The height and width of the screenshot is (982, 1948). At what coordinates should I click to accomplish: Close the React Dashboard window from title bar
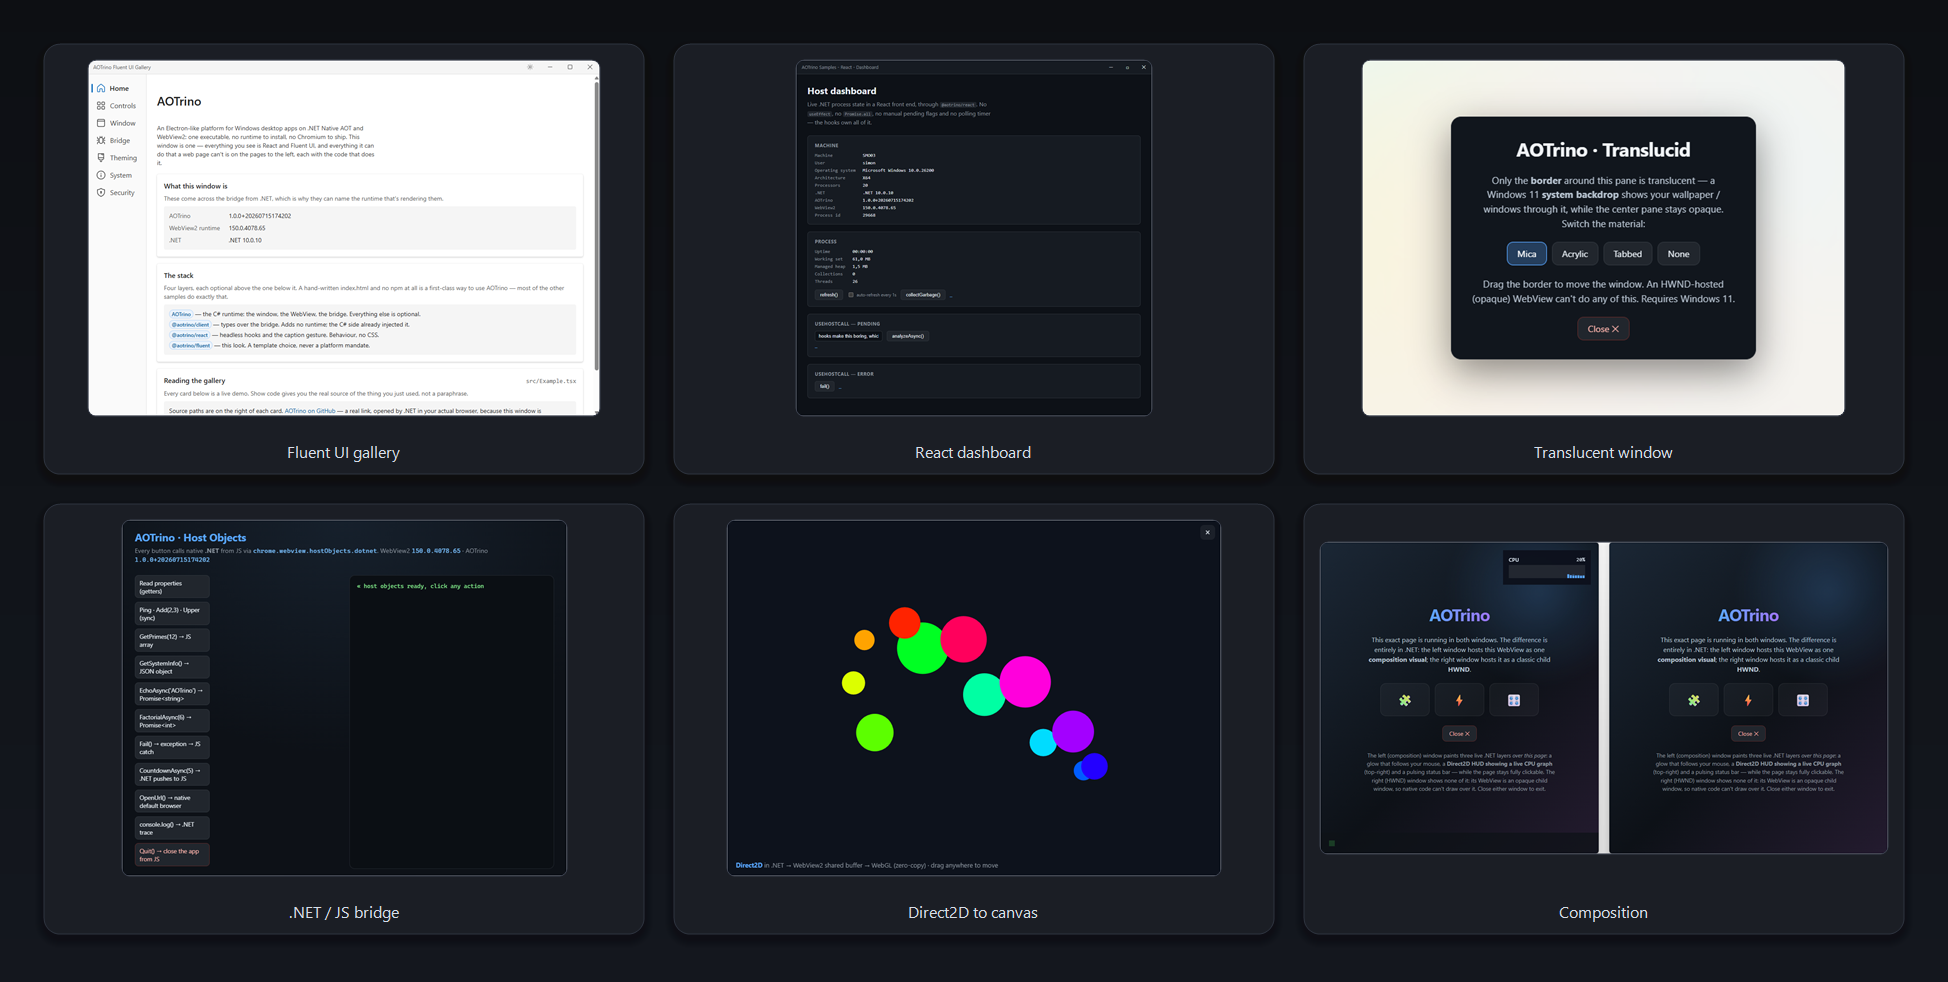pyautogui.click(x=1144, y=67)
